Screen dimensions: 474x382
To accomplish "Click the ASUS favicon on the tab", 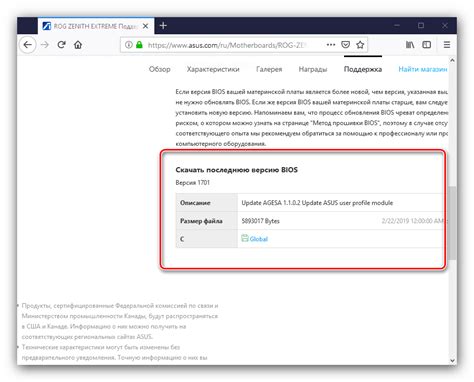I will coord(47,26).
